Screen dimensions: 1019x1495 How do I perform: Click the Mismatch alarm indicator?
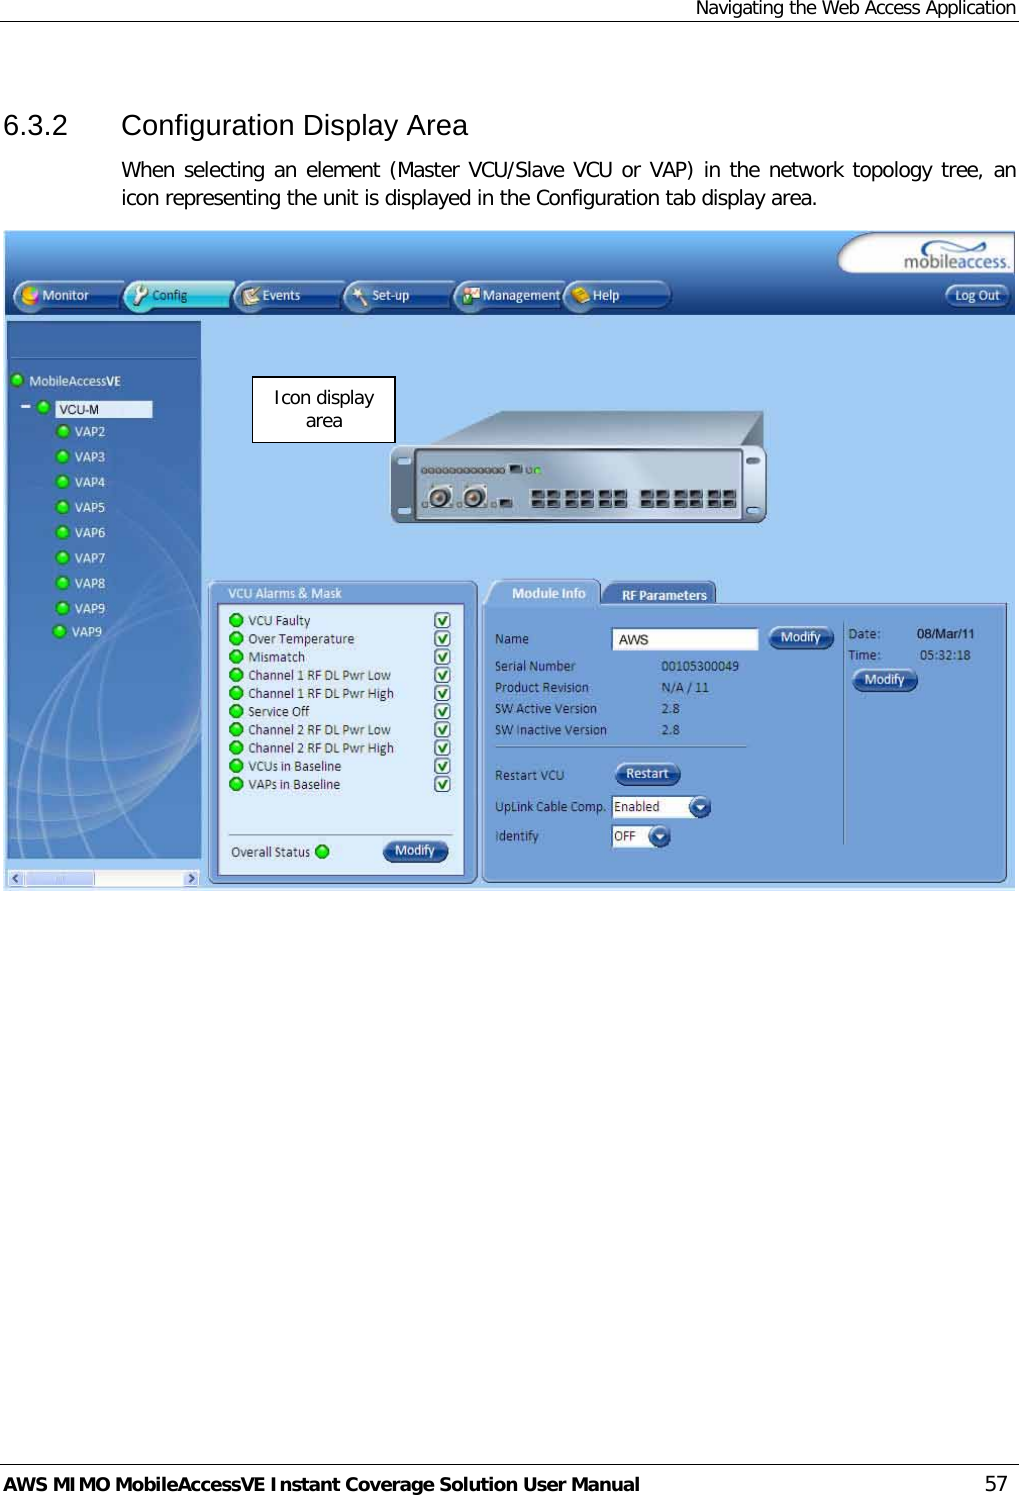click(237, 656)
